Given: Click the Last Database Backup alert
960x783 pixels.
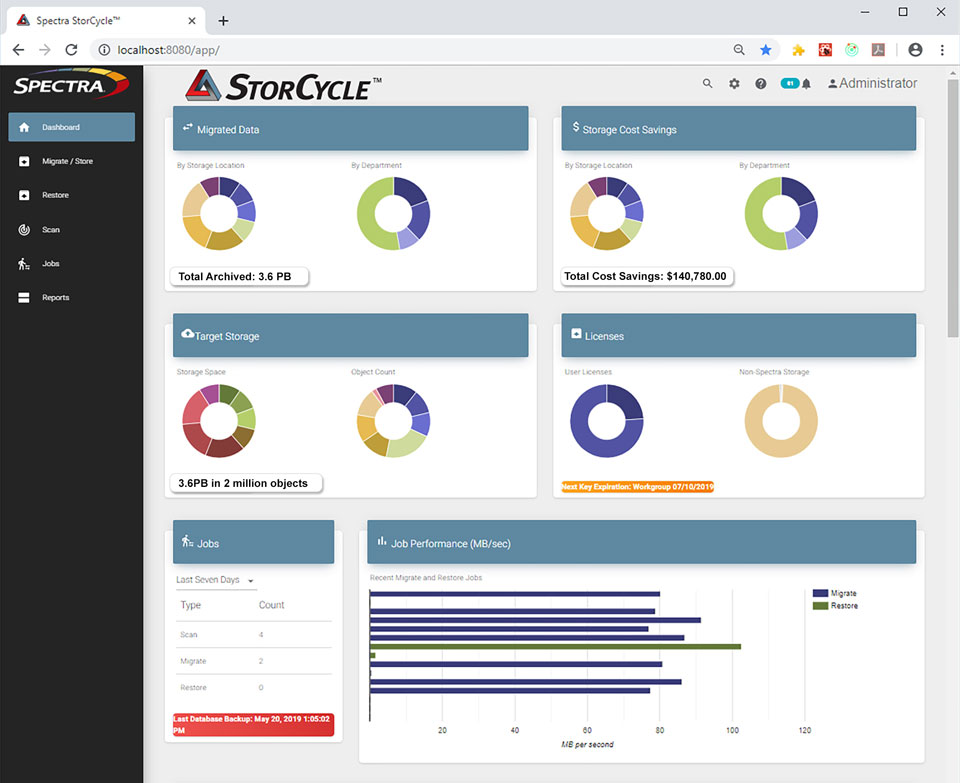Looking at the screenshot, I should coord(253,724).
